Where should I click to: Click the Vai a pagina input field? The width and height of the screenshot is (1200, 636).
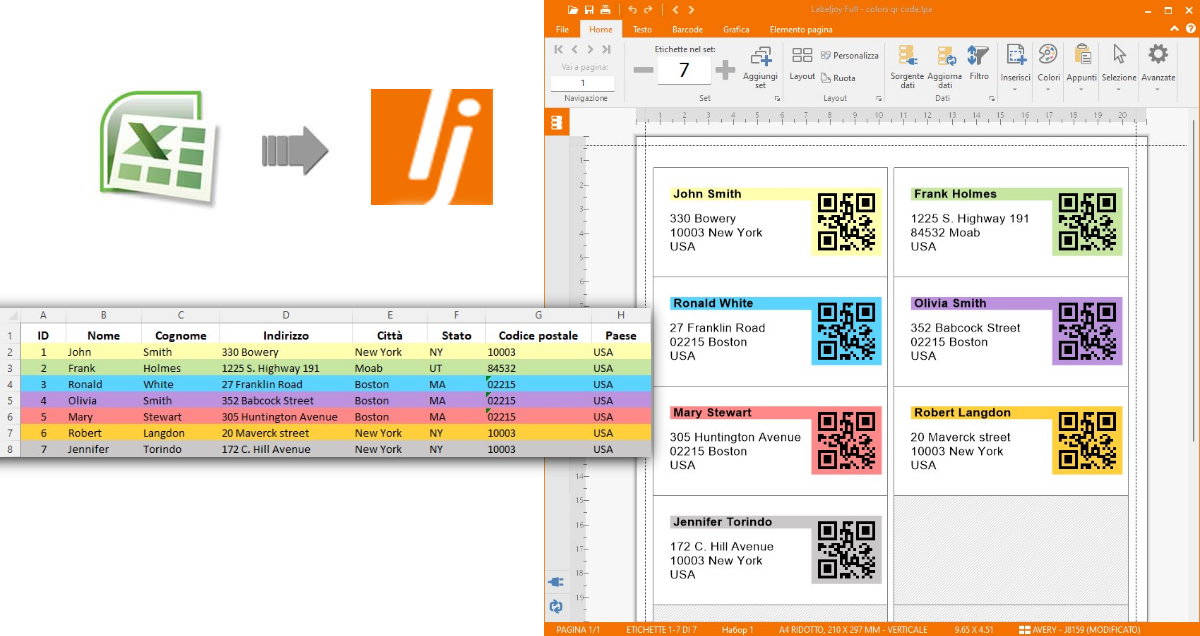point(583,84)
